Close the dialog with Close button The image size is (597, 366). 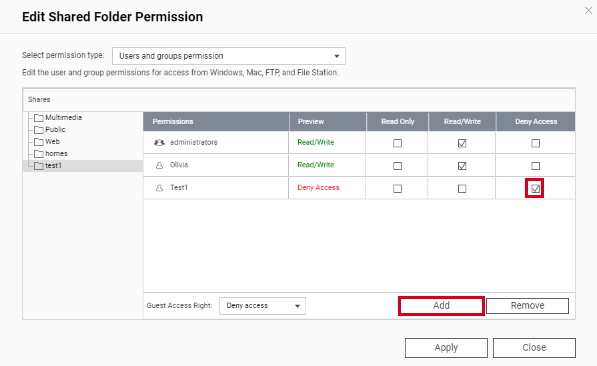tap(534, 348)
